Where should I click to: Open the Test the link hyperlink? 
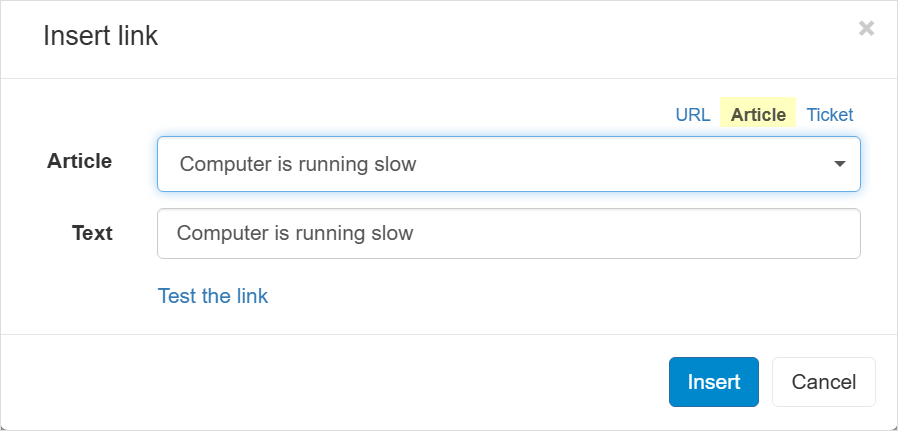[213, 296]
